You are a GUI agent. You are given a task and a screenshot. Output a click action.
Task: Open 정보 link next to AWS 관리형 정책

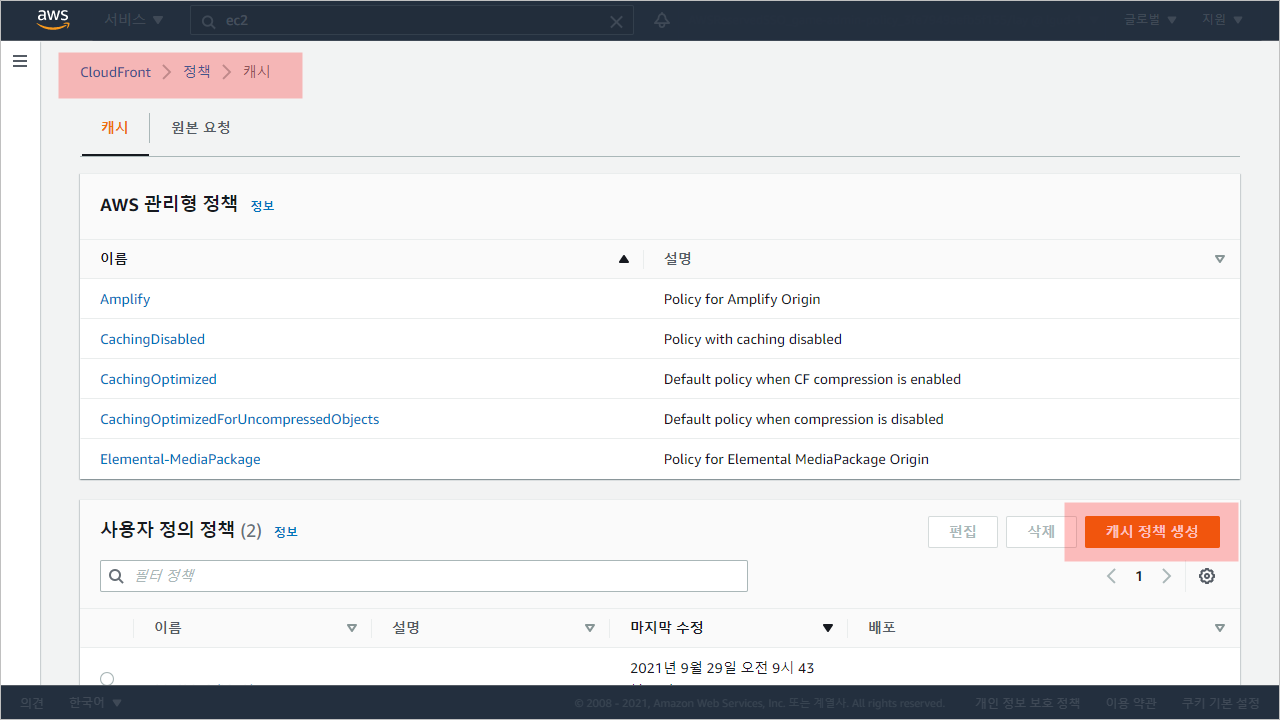(262, 205)
